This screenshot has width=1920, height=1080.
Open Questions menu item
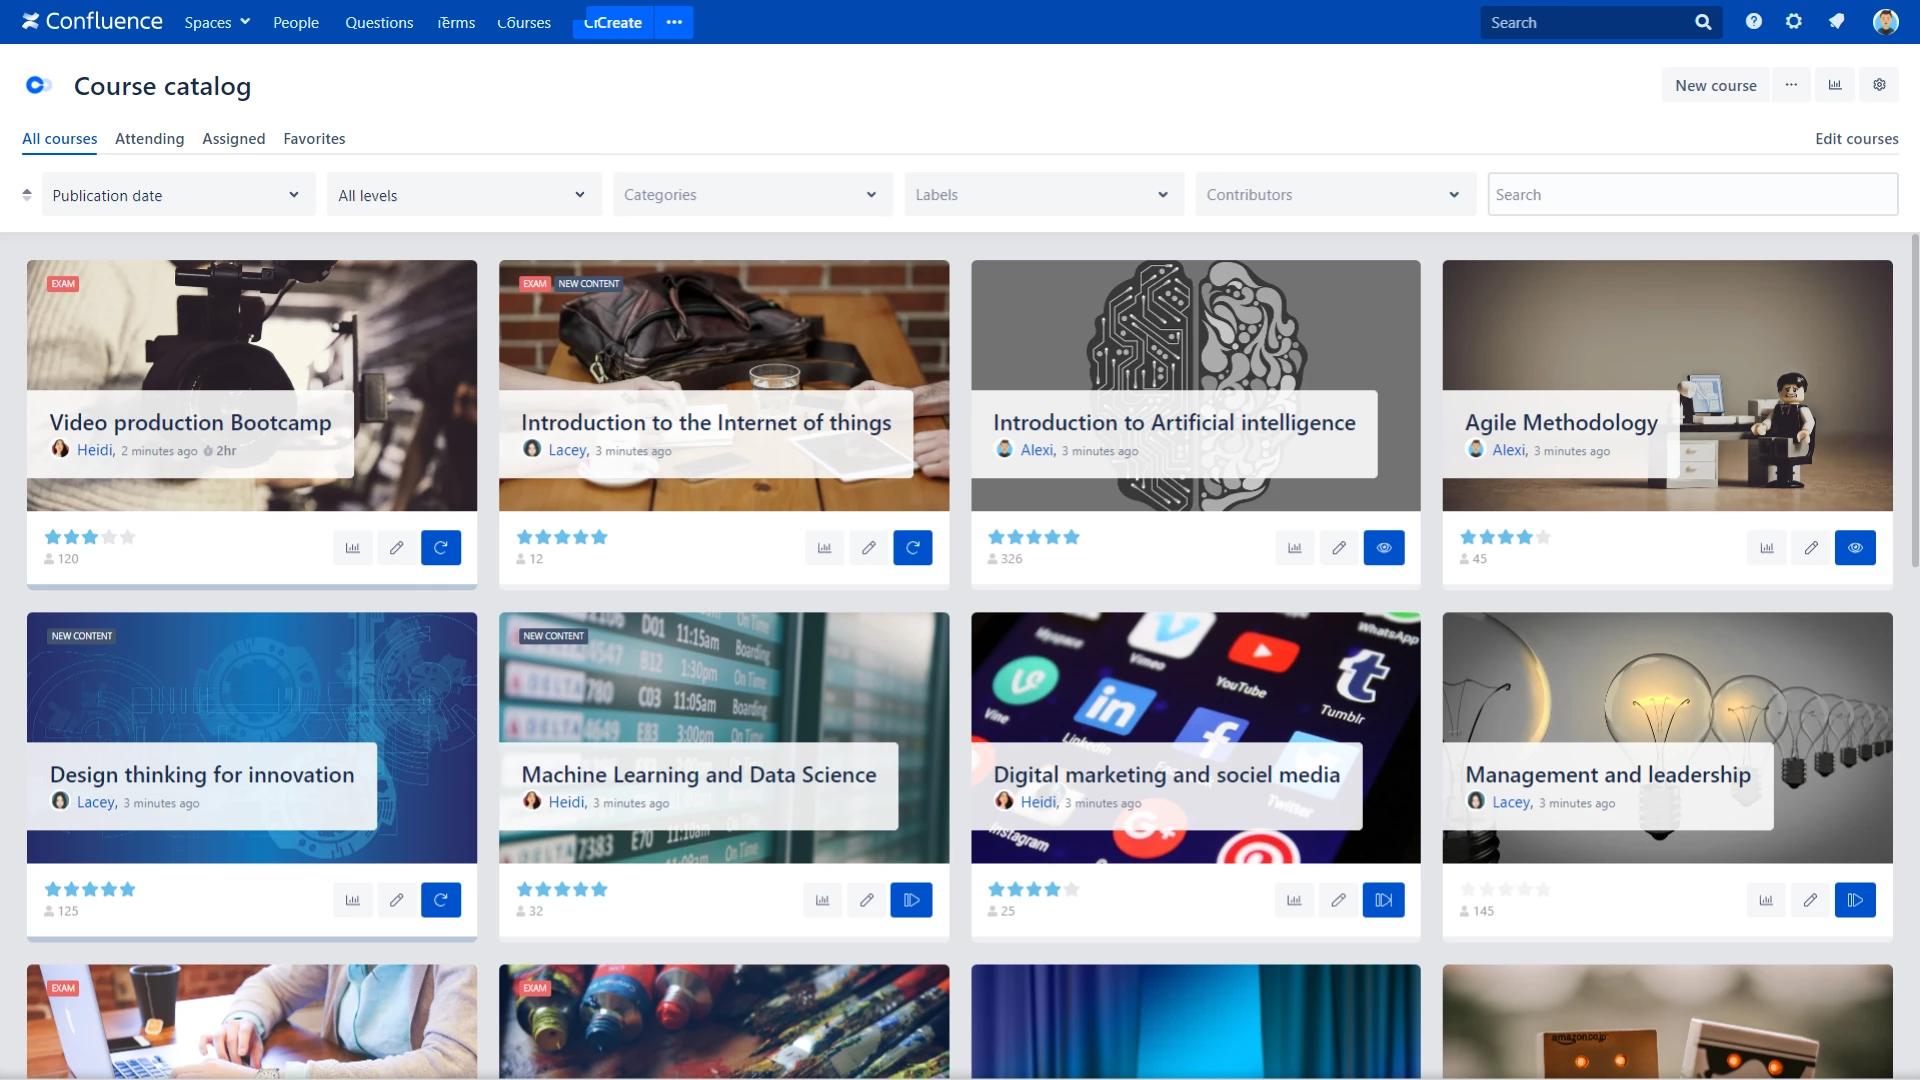(x=379, y=22)
